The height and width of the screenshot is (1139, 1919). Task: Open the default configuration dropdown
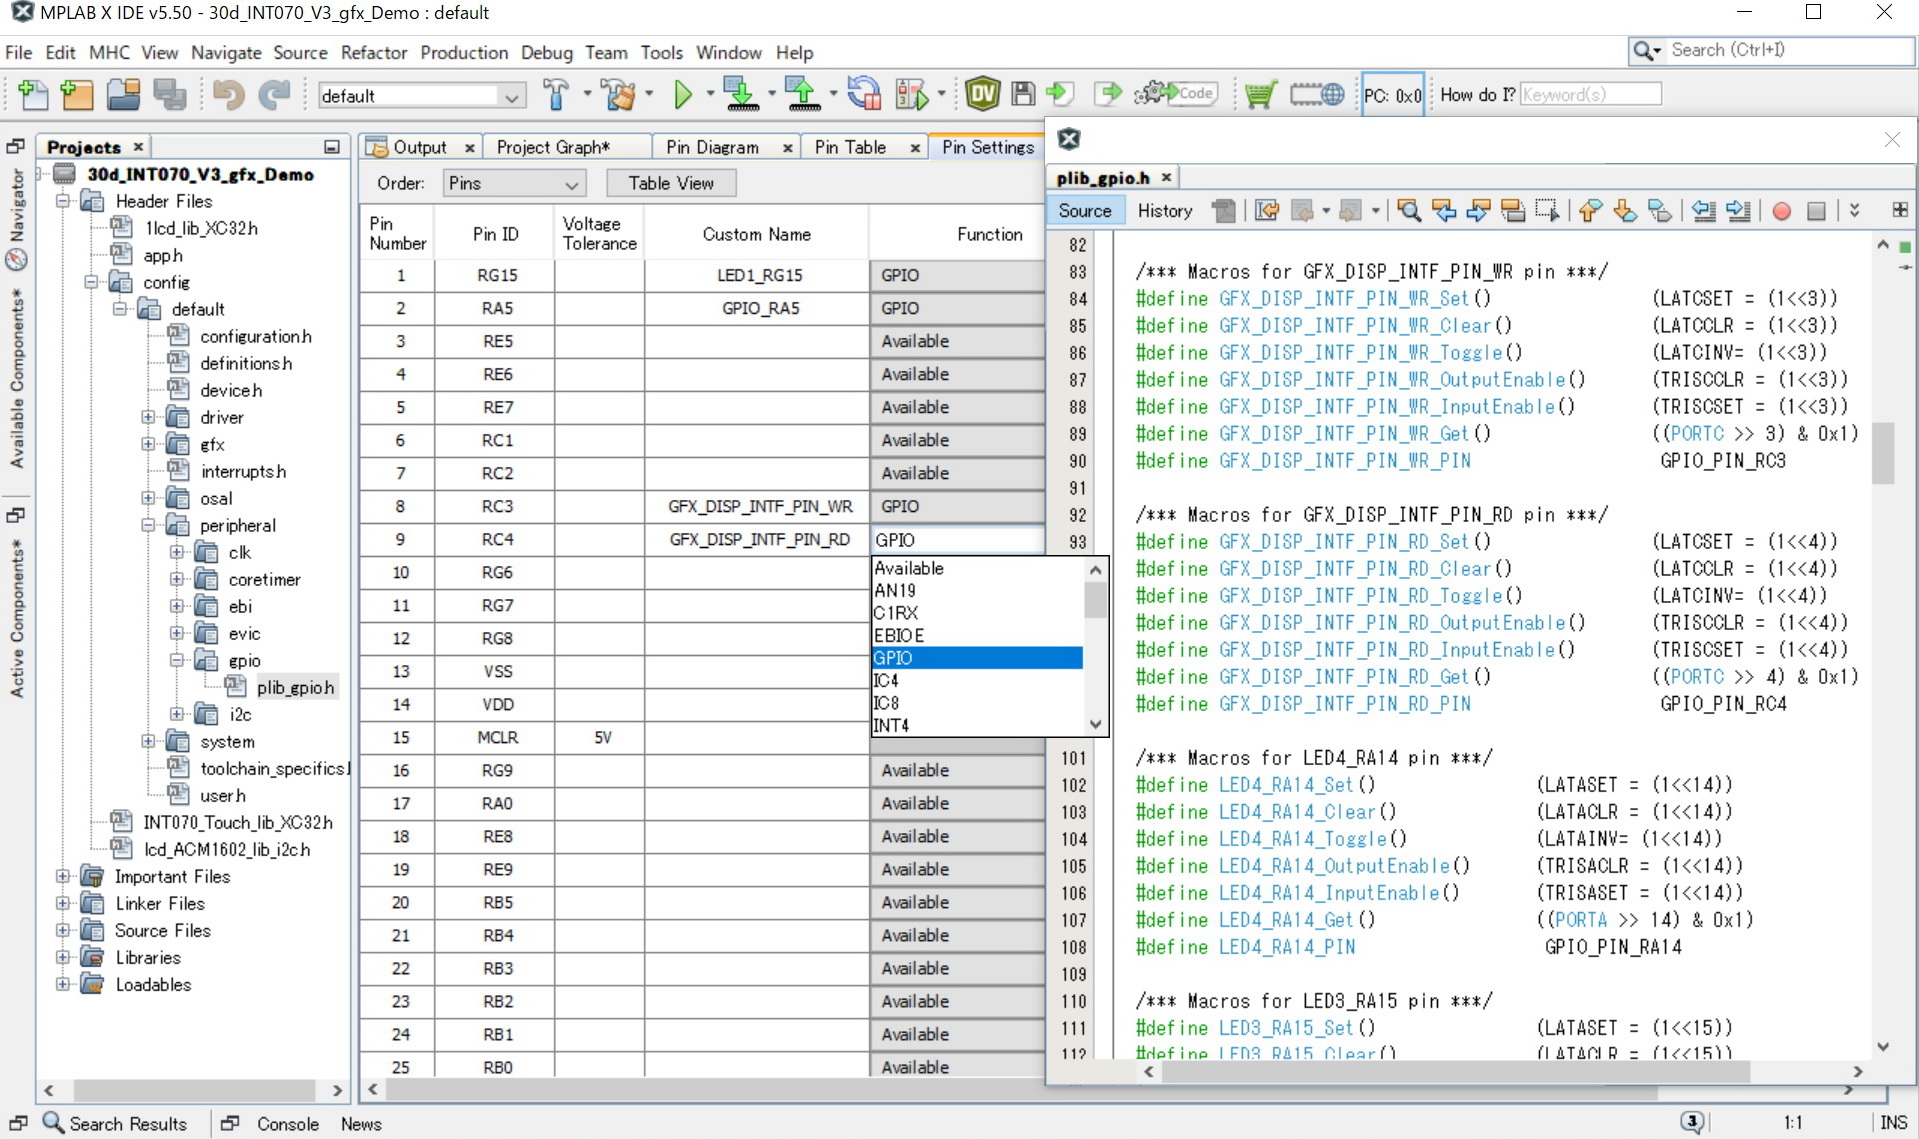pyautogui.click(x=422, y=96)
